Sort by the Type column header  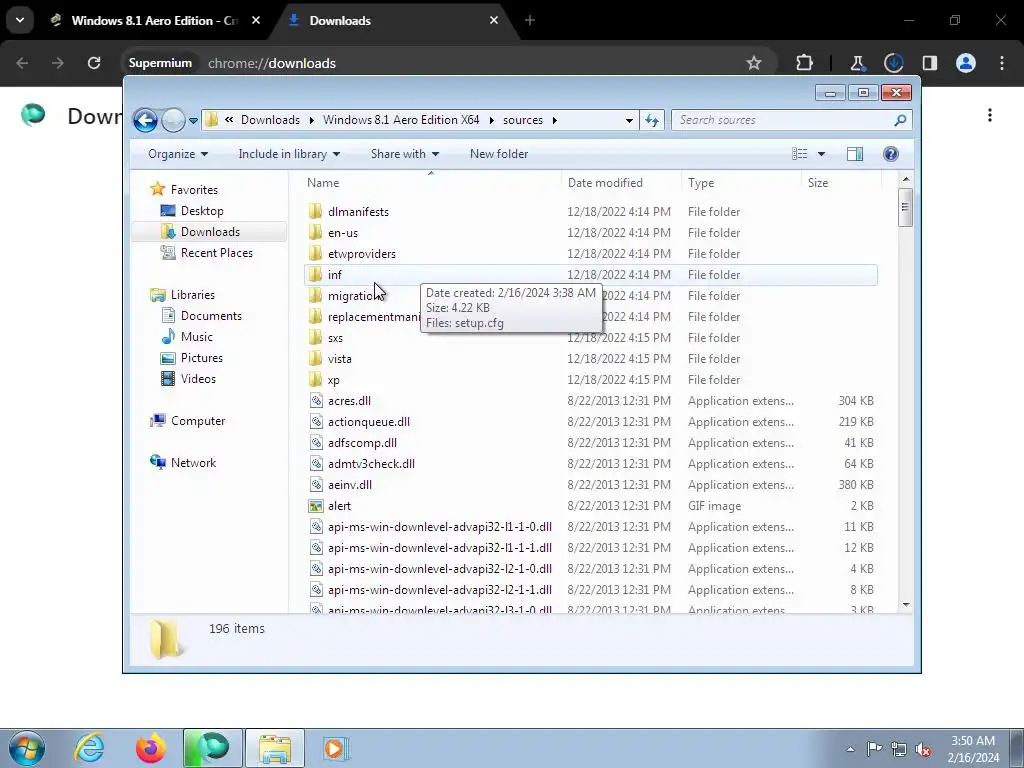tap(741, 183)
